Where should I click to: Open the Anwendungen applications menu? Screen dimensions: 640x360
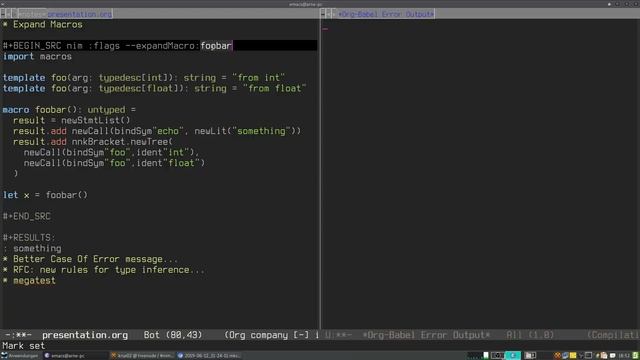20,356
